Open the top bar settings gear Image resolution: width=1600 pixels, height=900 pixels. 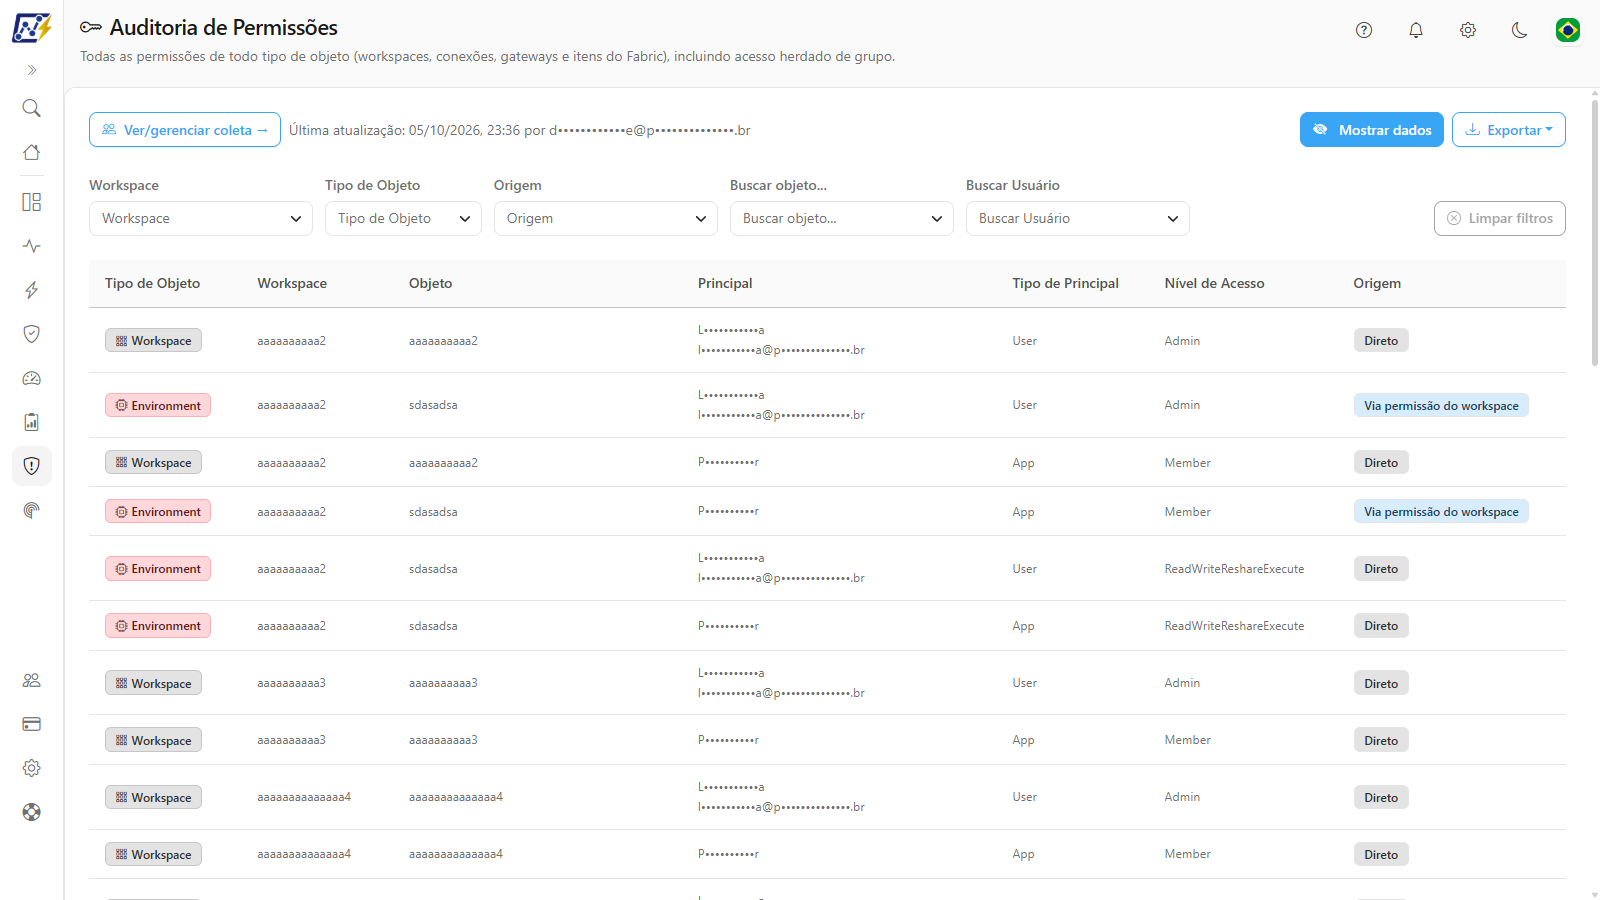pos(1468,30)
